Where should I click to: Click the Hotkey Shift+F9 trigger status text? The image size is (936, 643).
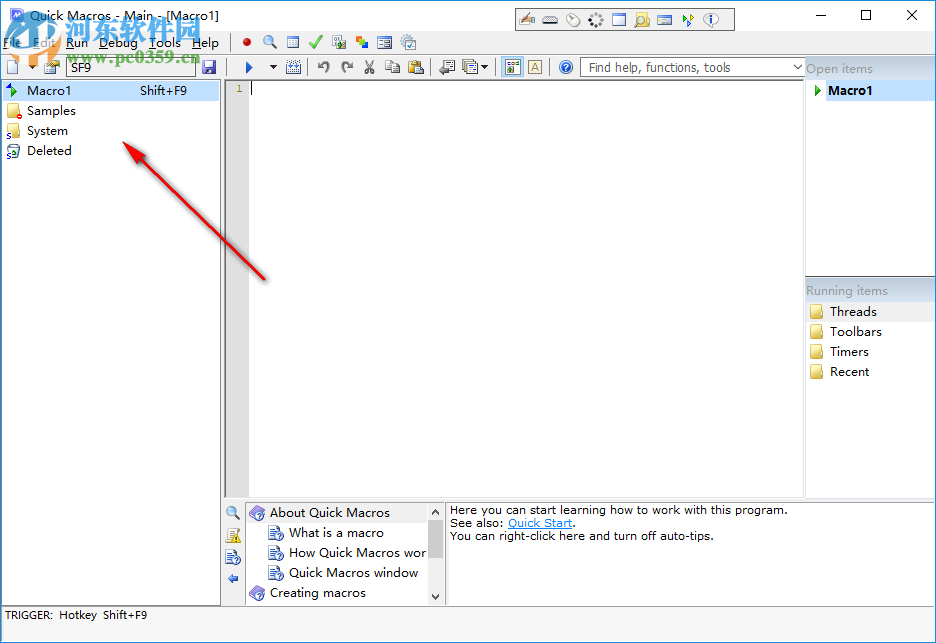point(103,615)
